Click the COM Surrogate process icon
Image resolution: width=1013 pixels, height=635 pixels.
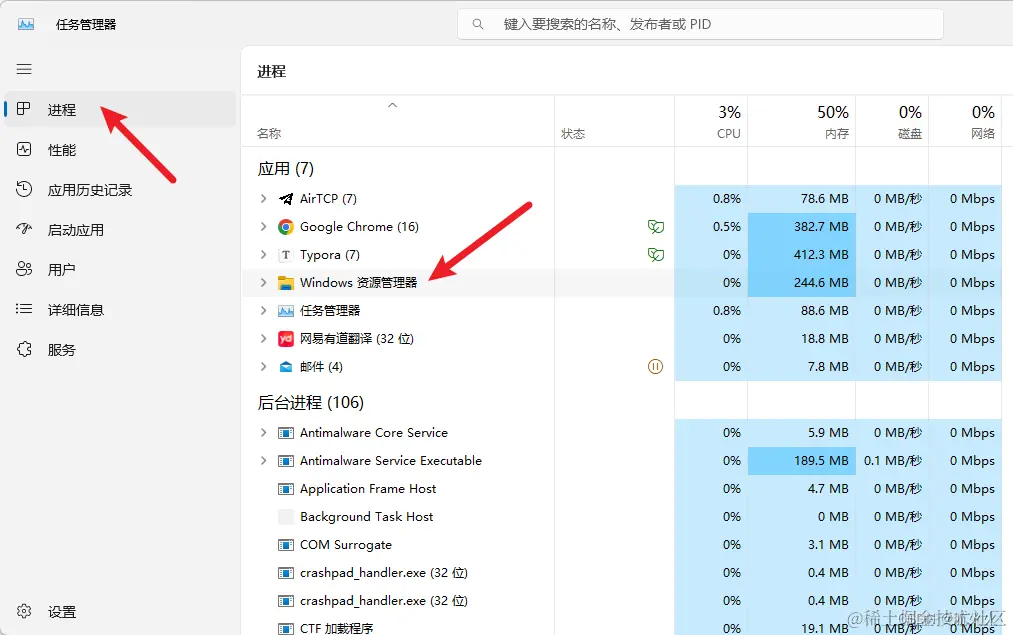286,545
